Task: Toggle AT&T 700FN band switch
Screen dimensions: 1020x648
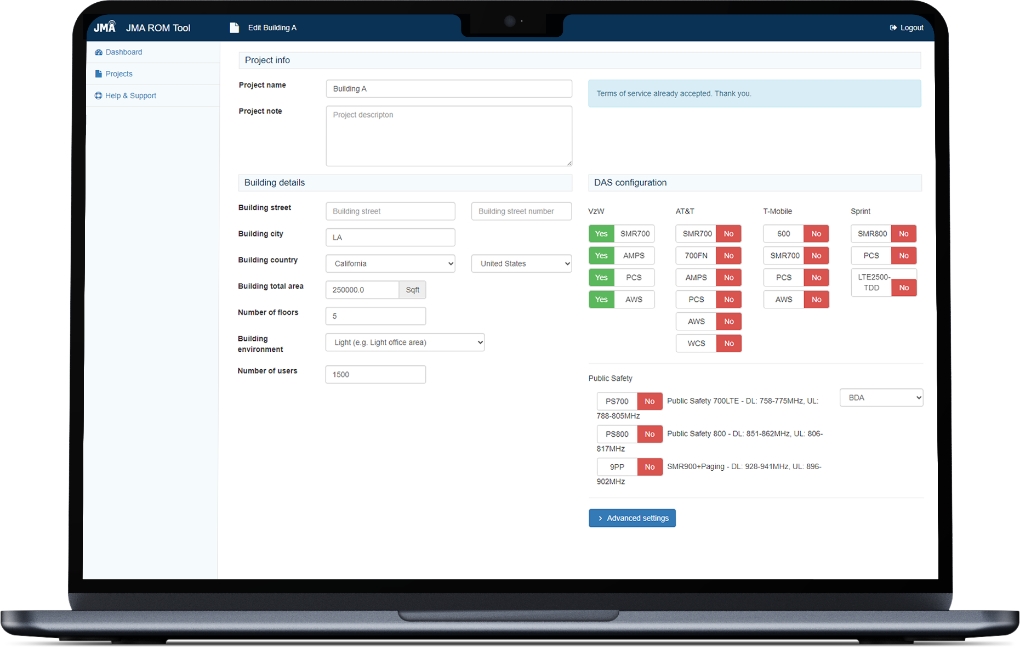Action: (728, 255)
